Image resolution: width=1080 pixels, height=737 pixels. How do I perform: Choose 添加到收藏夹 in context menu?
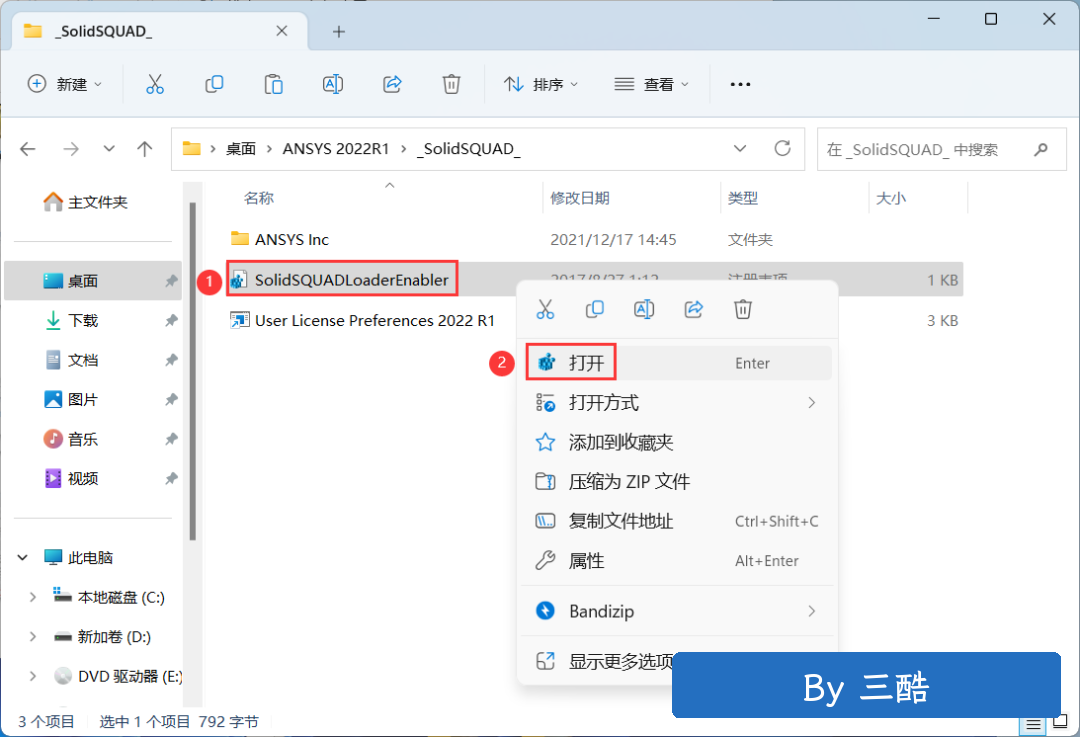[x=677, y=442]
